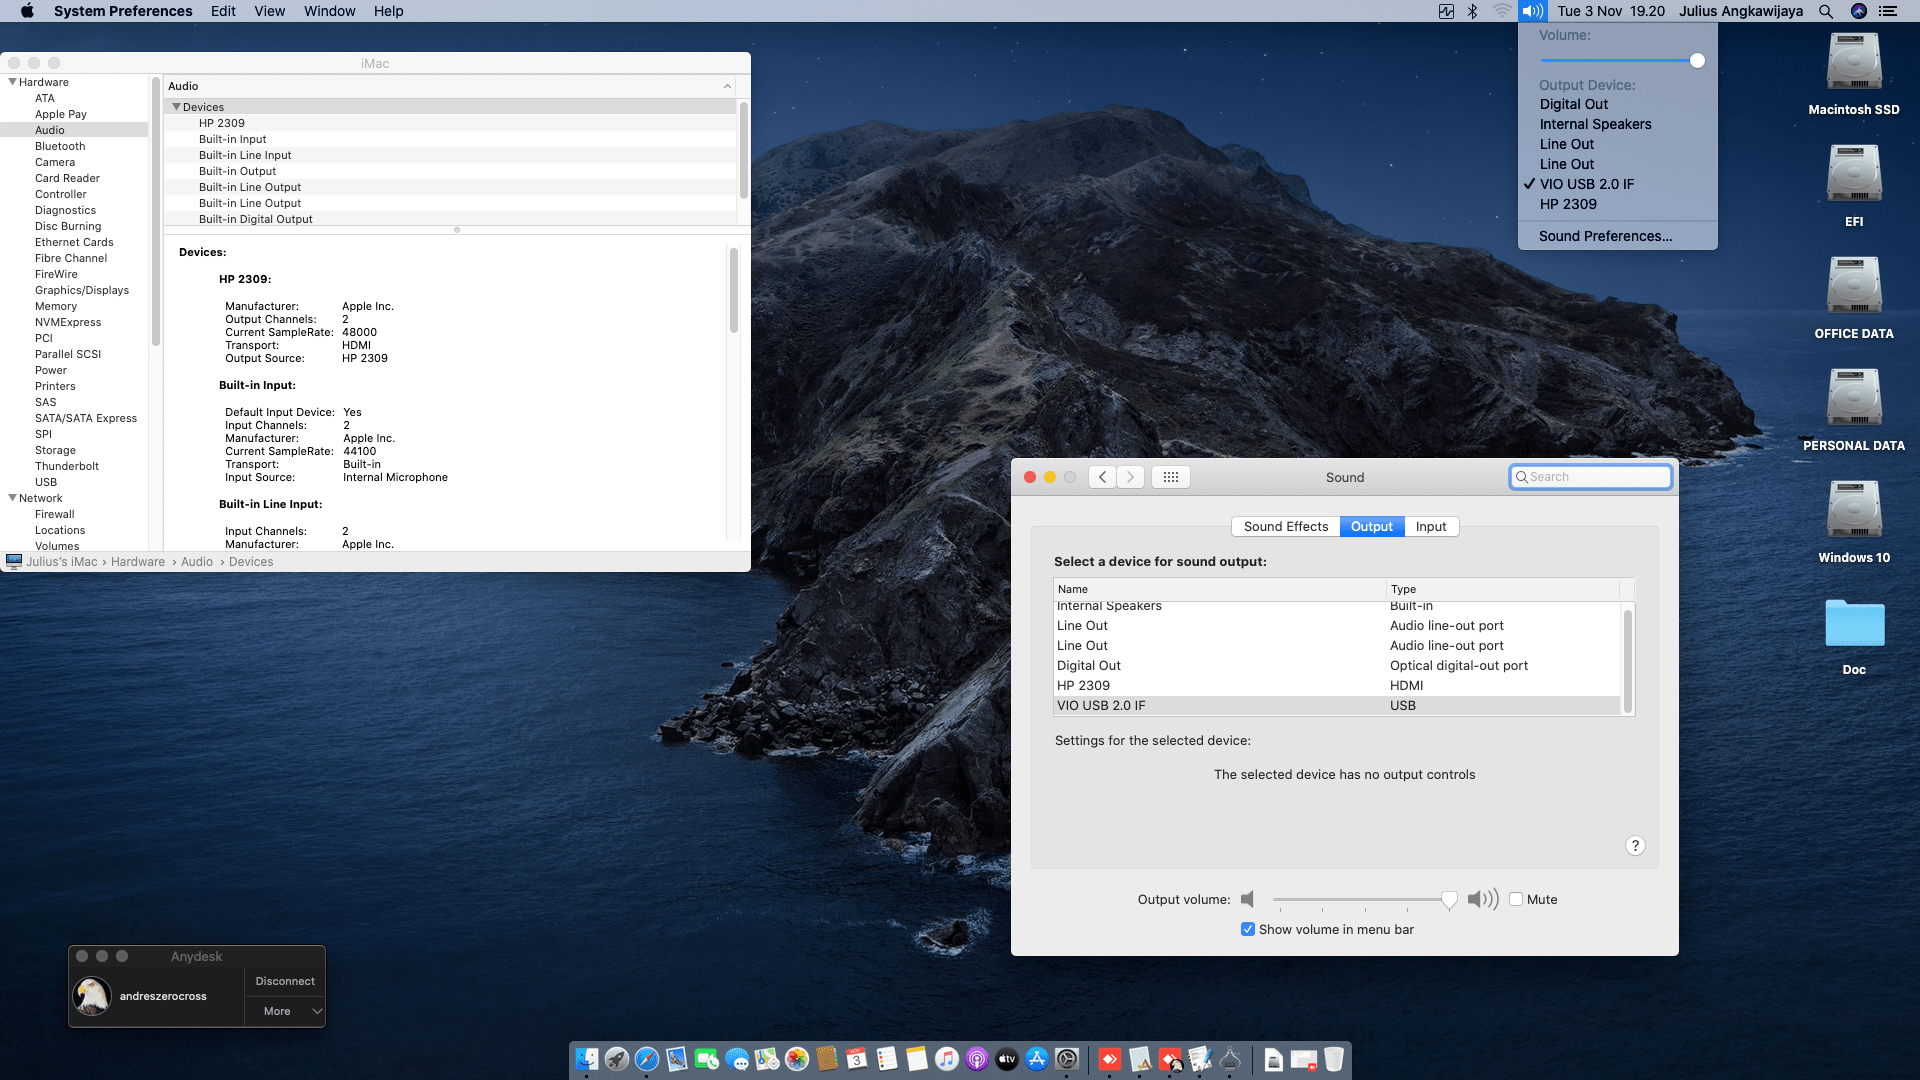This screenshot has width=1920, height=1080.
Task: Click the Wi-Fi icon in the menu bar
Action: (1502, 11)
